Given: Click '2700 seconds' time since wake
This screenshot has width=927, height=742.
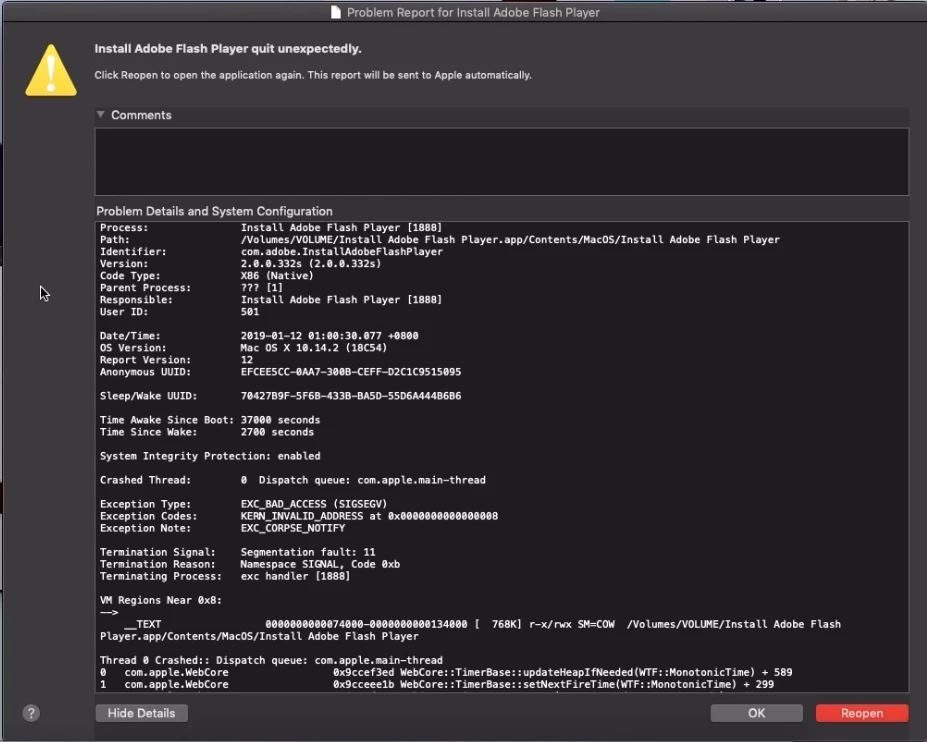Looking at the screenshot, I should point(277,432).
